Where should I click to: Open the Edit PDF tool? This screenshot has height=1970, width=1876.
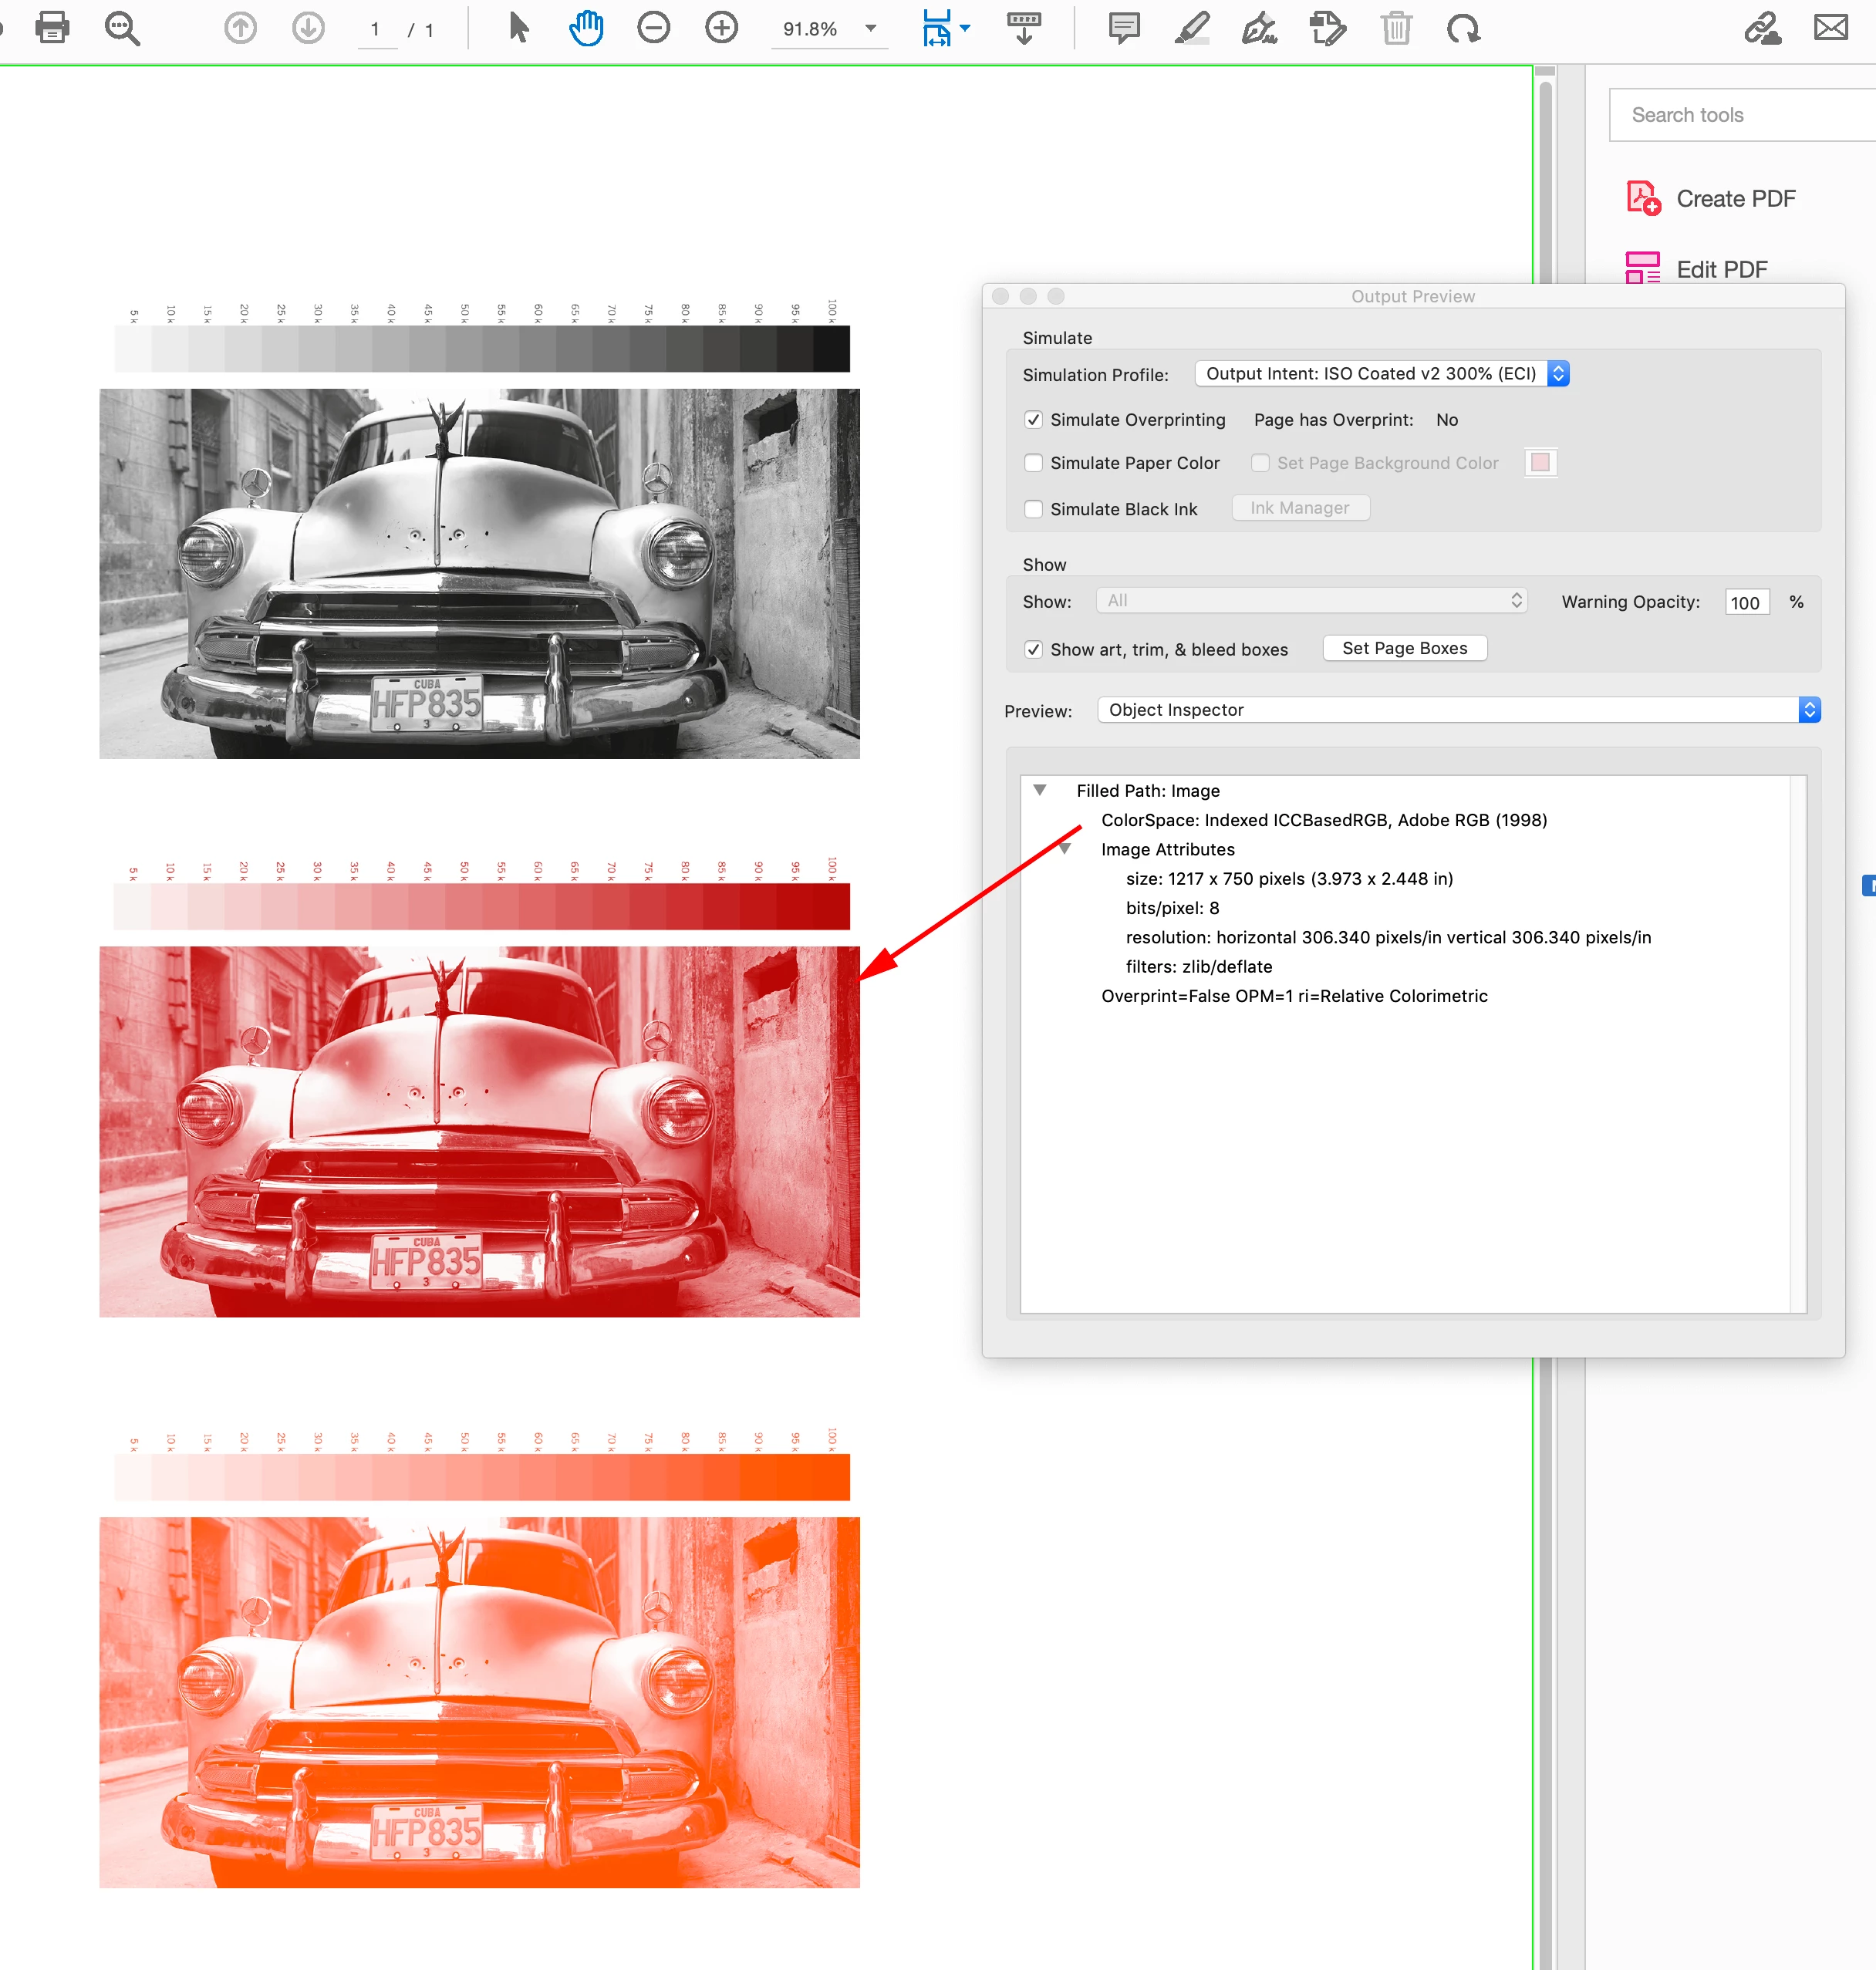click(1720, 269)
